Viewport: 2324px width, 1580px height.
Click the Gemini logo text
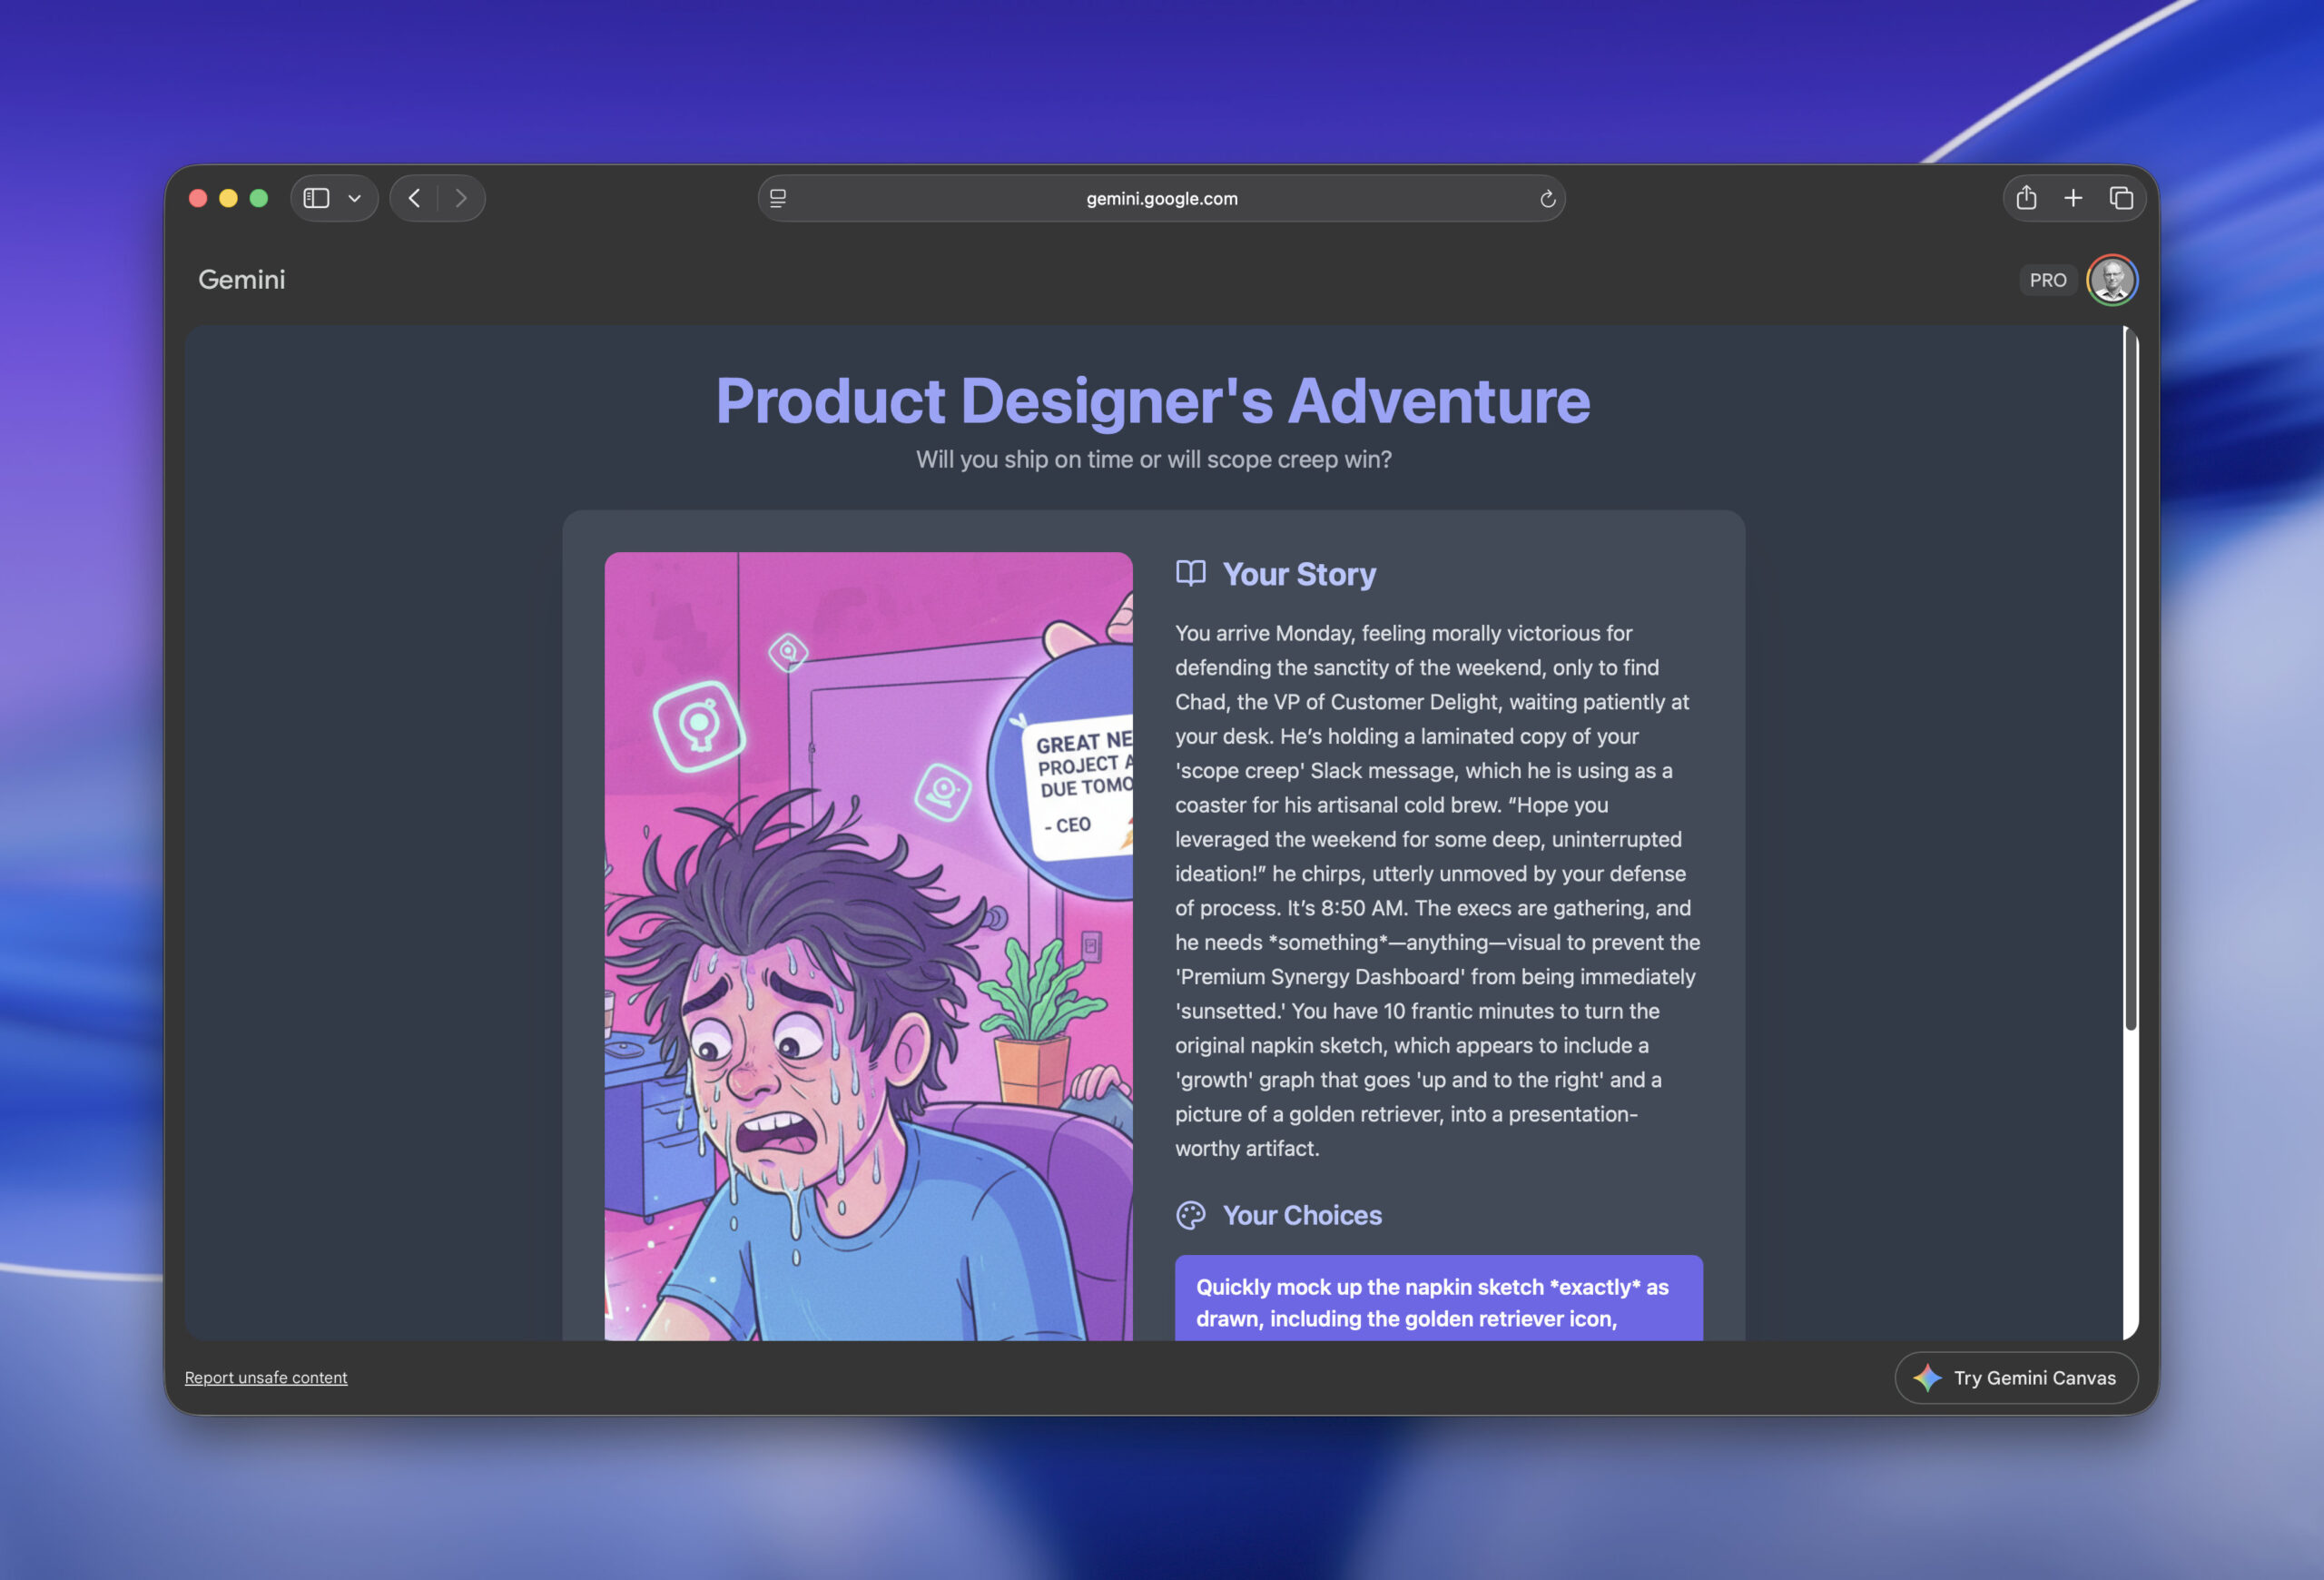click(241, 279)
